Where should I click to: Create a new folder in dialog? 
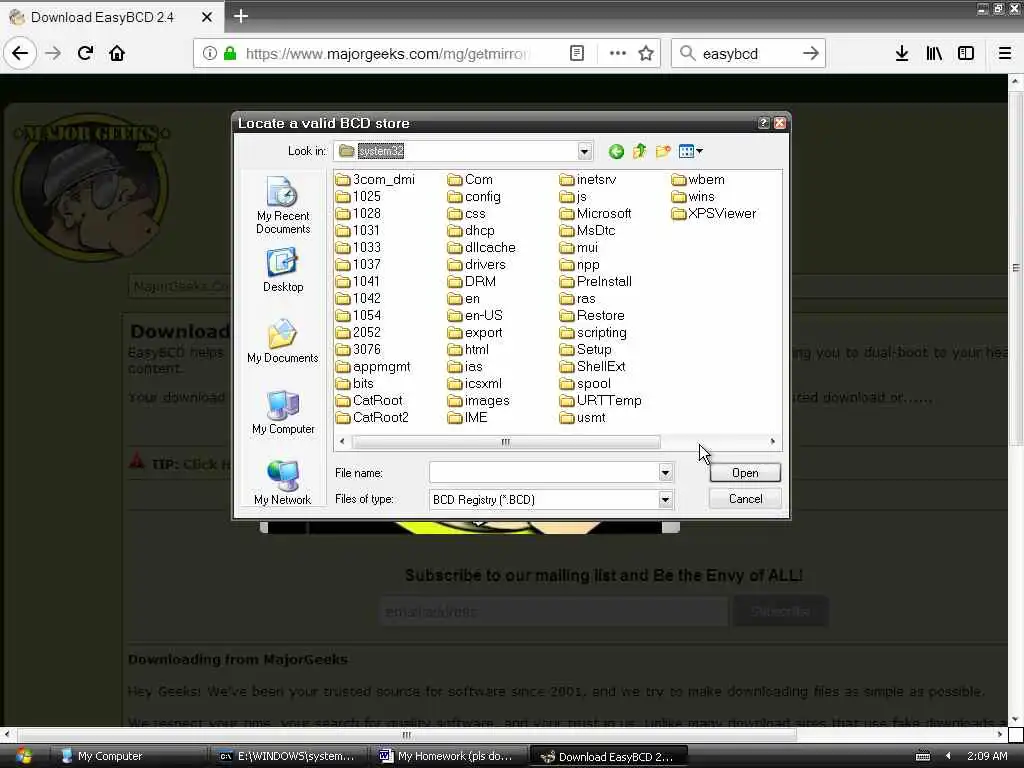(663, 152)
